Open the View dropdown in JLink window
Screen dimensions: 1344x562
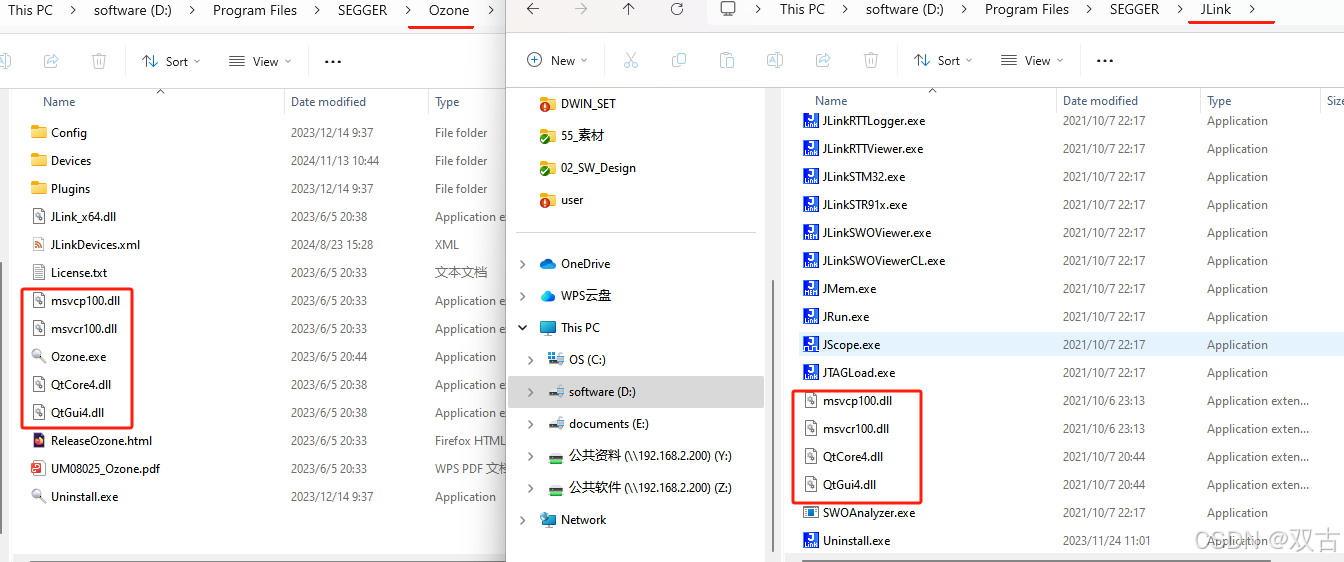[1031, 60]
